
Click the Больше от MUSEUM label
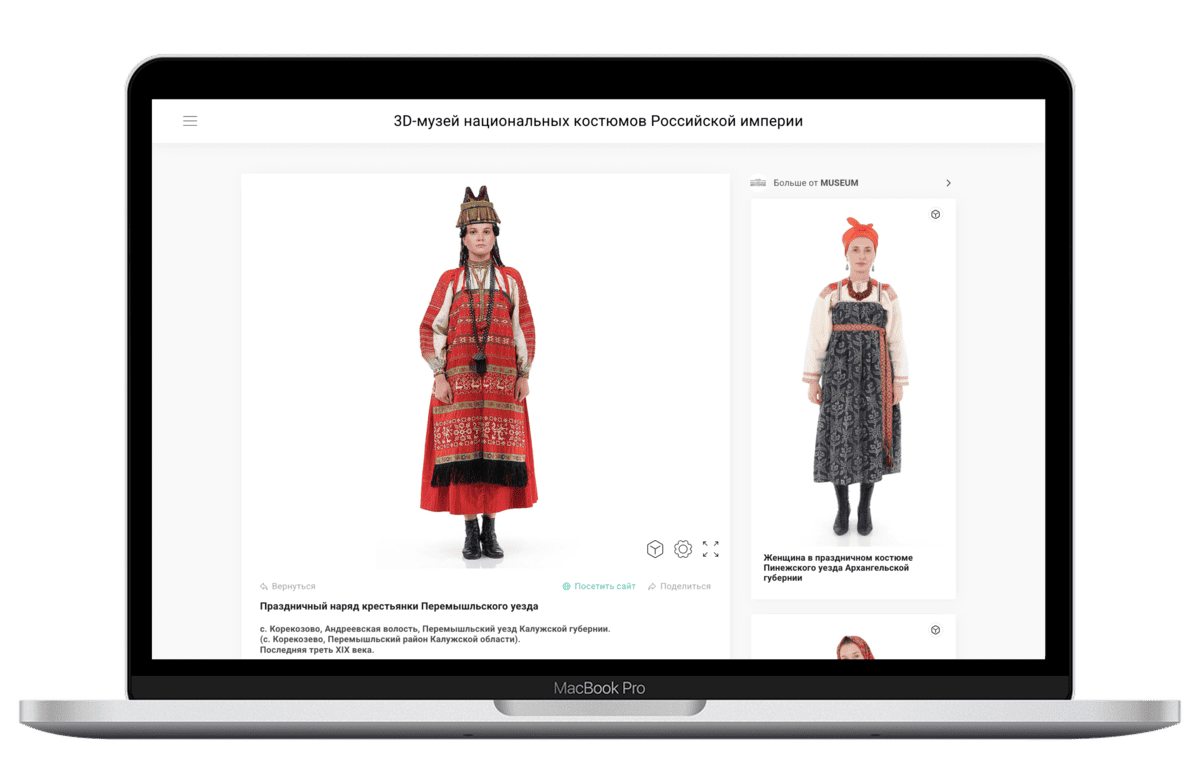[815, 183]
